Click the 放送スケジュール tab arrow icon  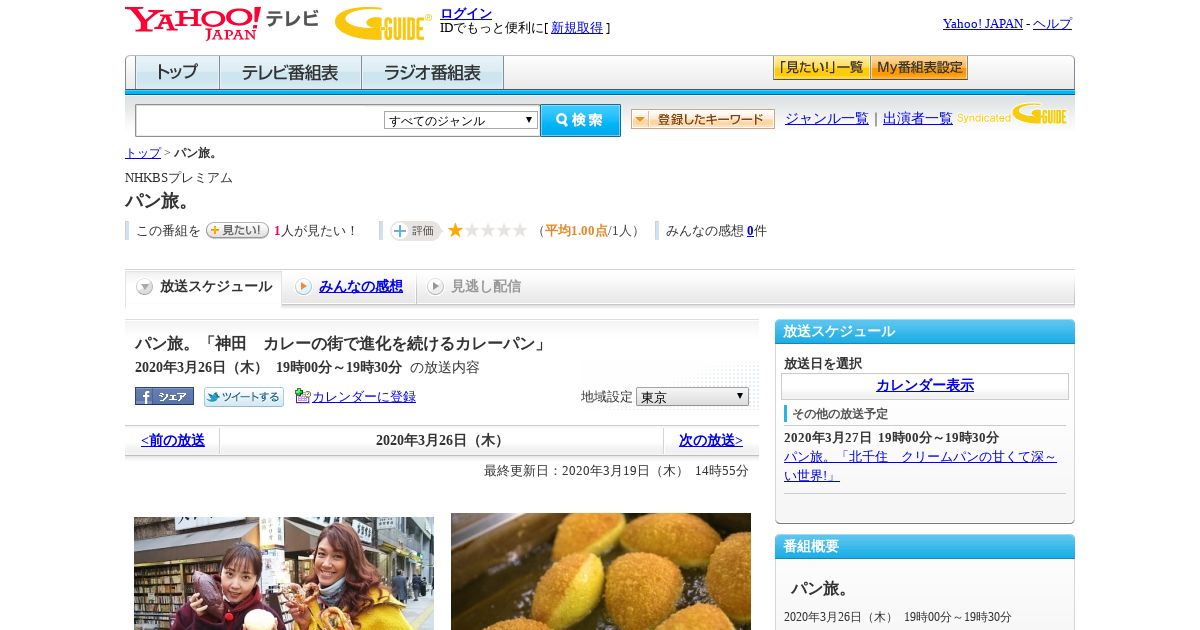click(145, 287)
